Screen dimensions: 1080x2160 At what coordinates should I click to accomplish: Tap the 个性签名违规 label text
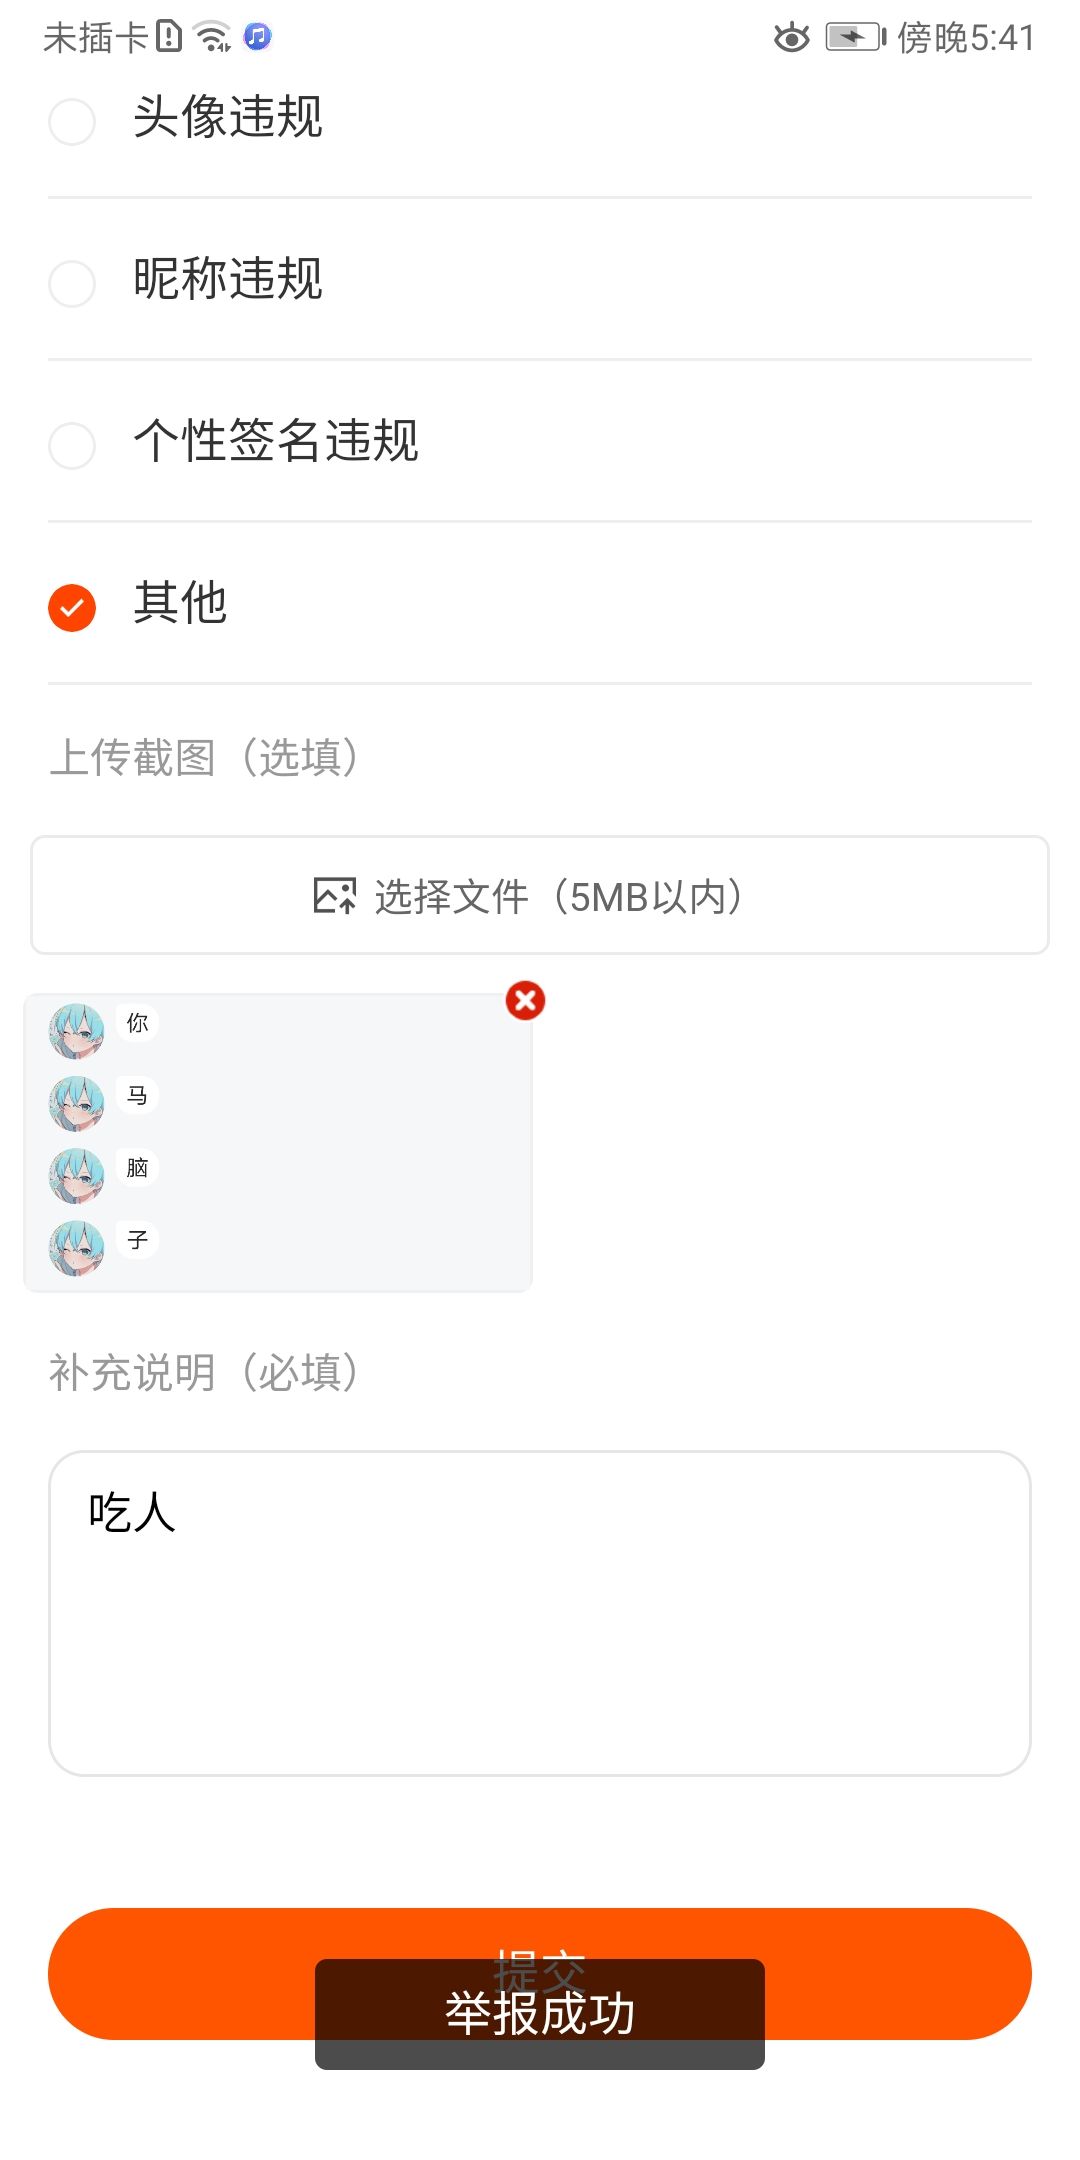point(276,441)
